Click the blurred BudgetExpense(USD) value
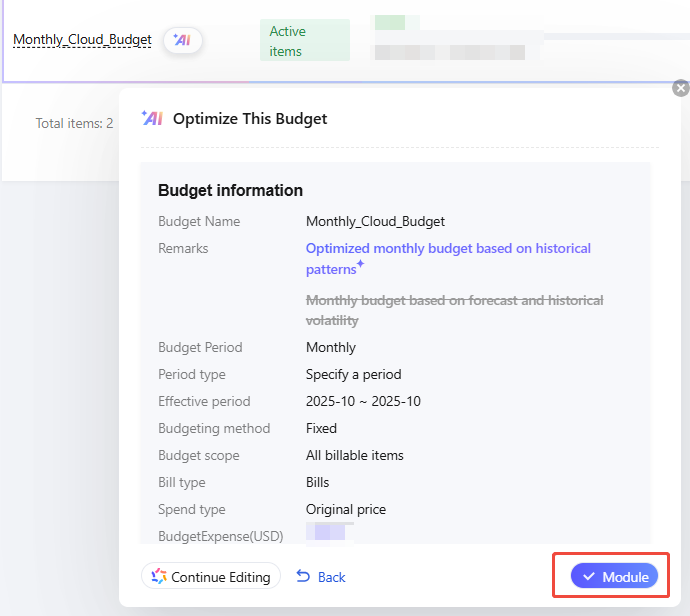The image size is (690, 616). pyautogui.click(x=330, y=532)
